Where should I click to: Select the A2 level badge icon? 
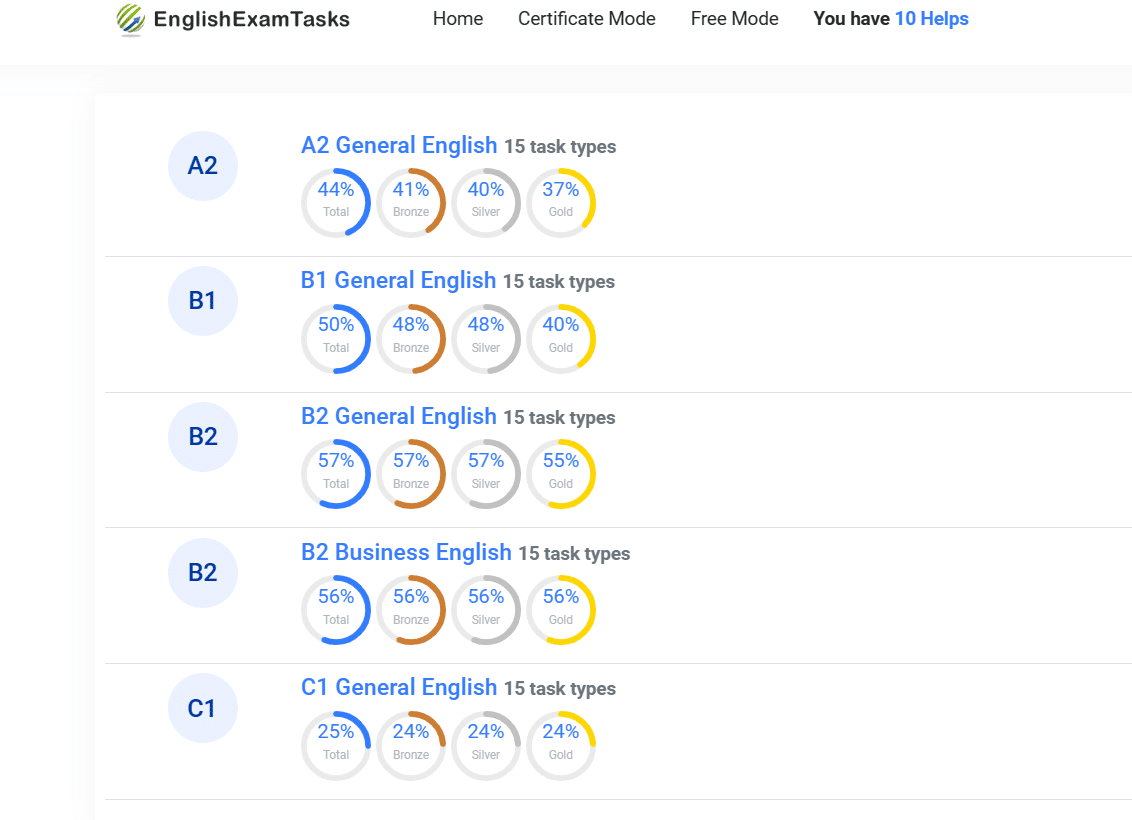(x=202, y=166)
